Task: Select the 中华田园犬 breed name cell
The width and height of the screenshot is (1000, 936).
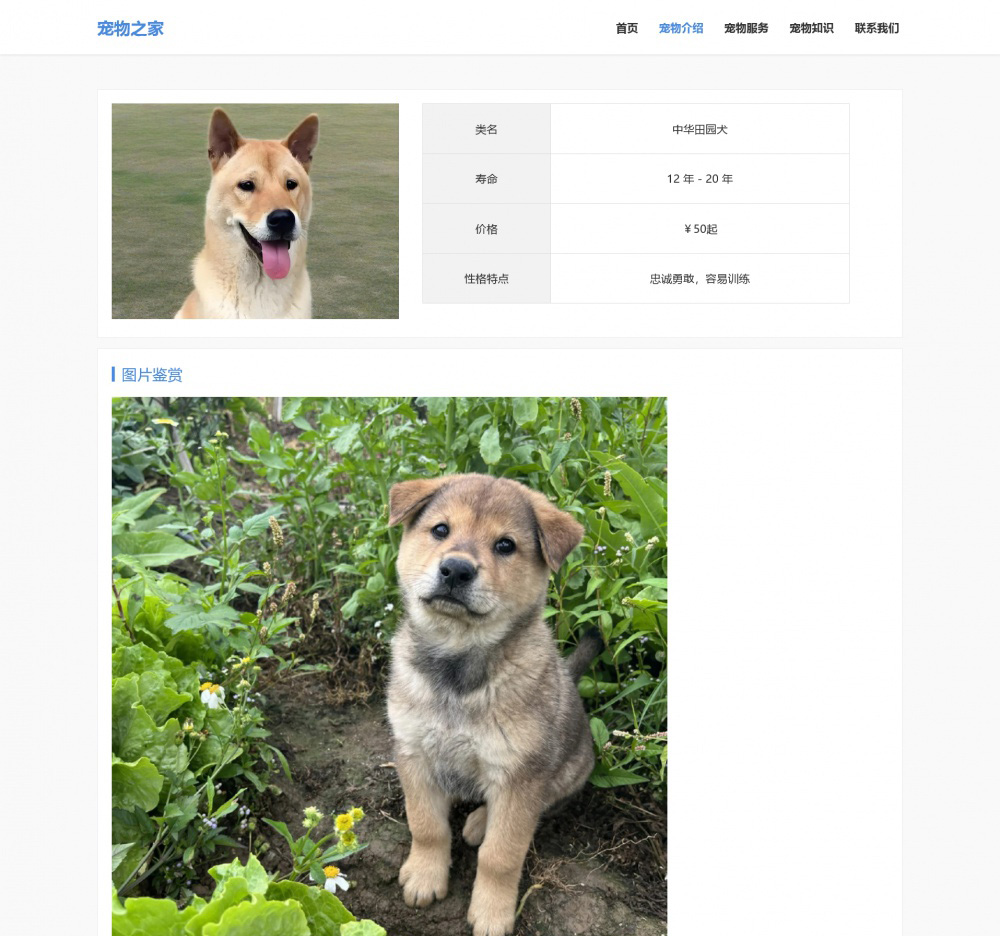Action: [700, 129]
